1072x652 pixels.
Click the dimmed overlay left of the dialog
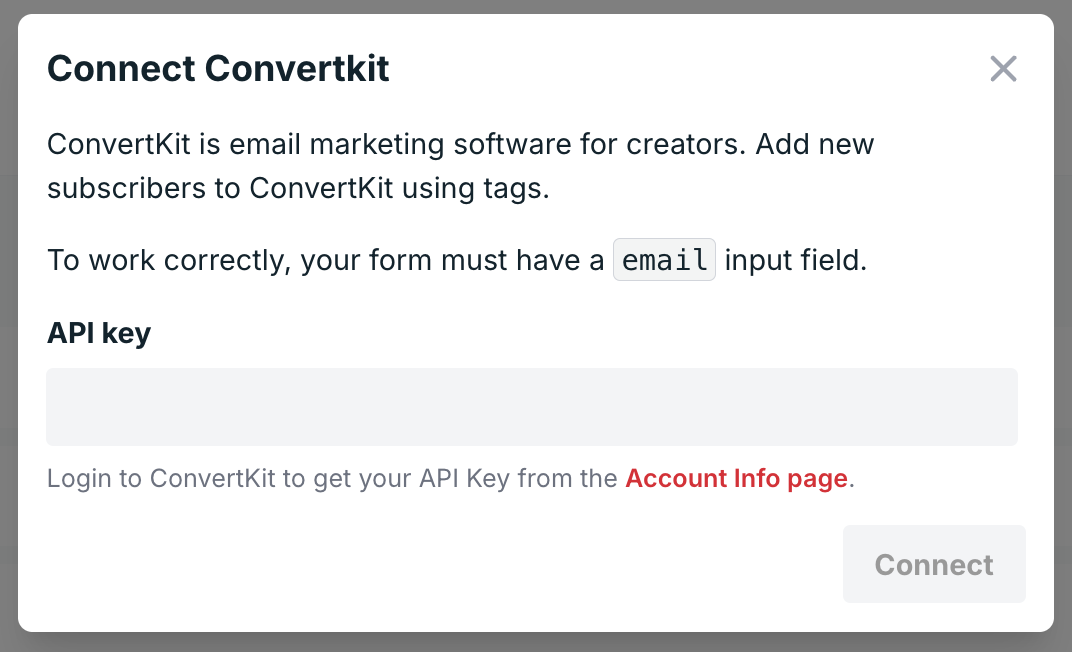click(8, 326)
